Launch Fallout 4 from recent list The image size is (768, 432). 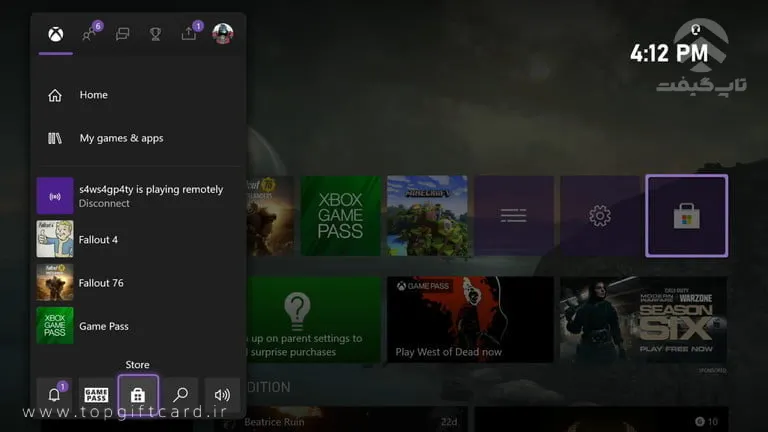(98, 240)
